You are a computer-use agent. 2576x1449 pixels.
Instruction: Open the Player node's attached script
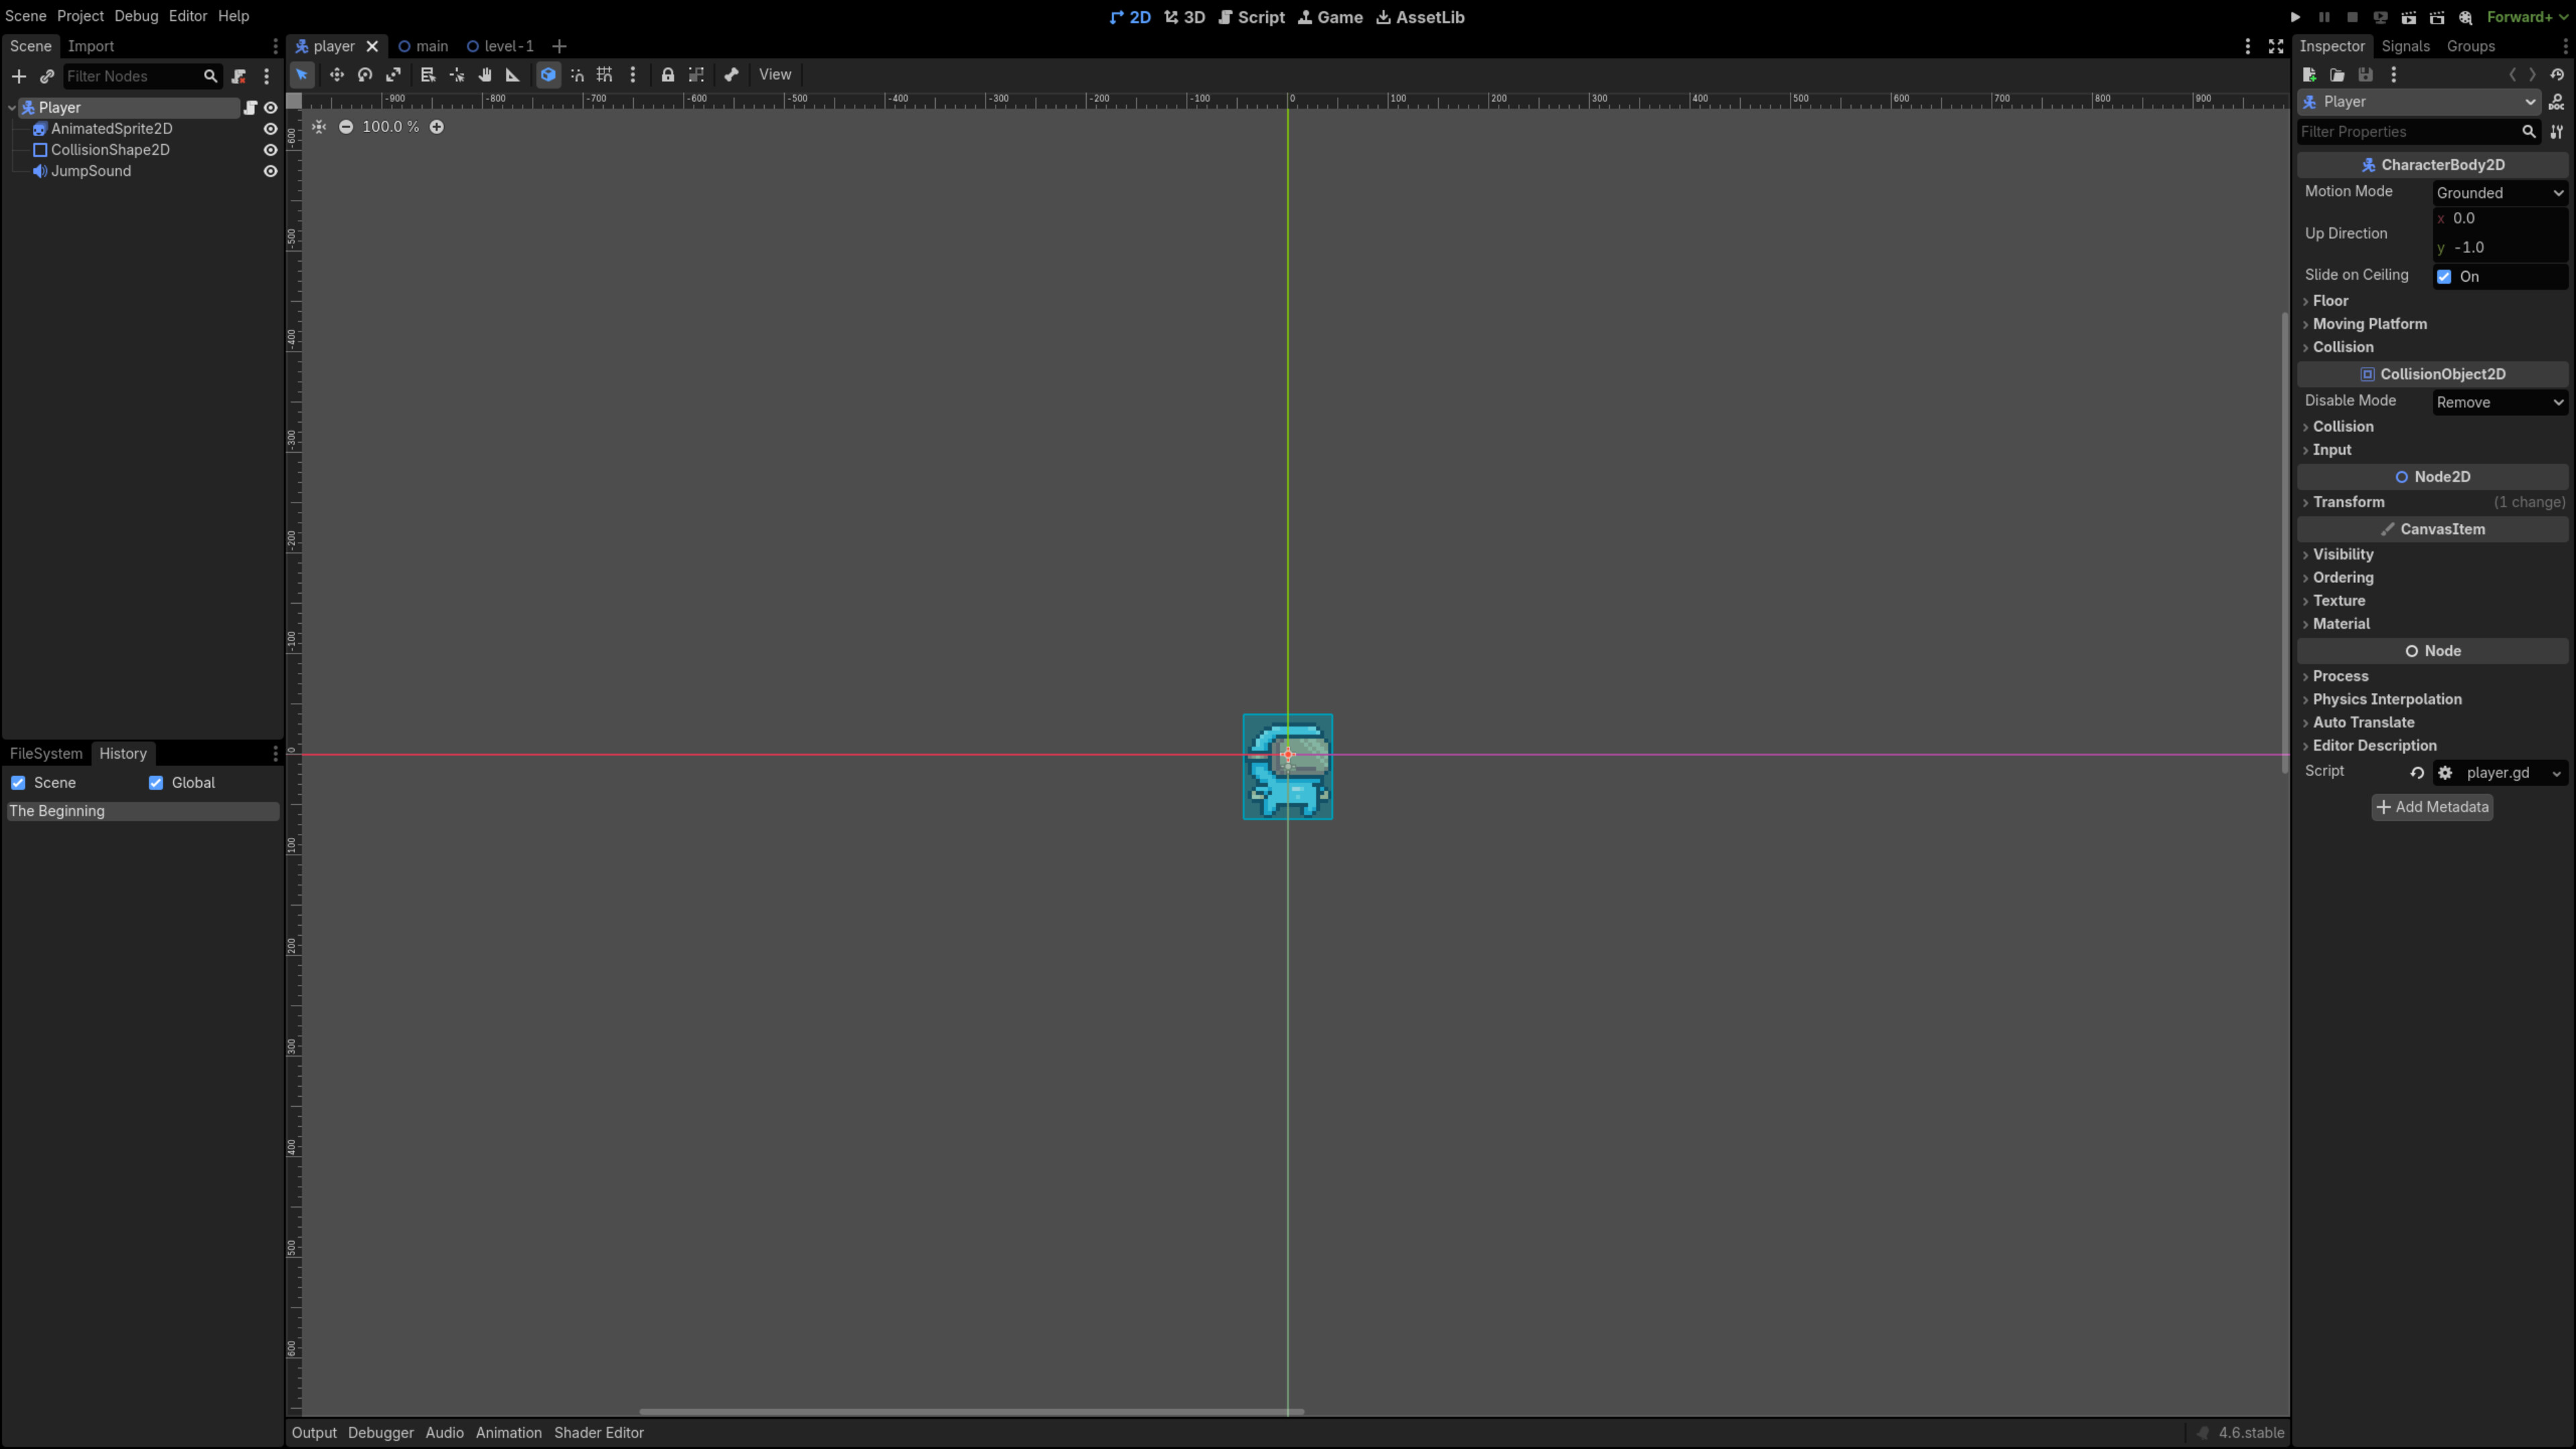click(250, 107)
